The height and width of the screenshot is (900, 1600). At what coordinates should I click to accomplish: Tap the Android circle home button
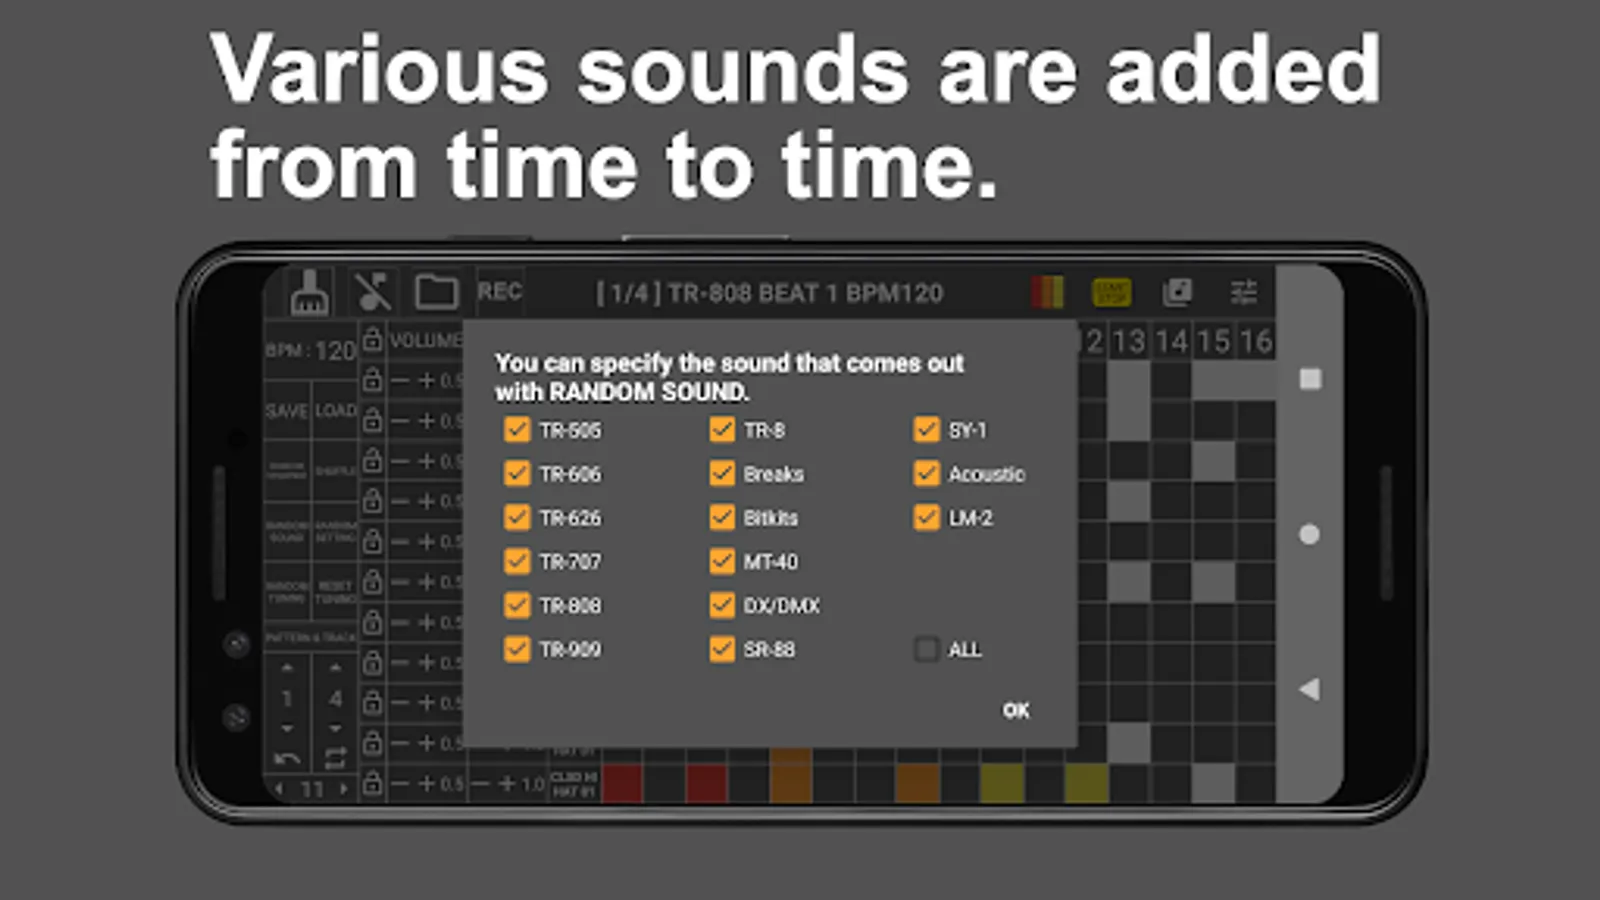(x=1309, y=534)
